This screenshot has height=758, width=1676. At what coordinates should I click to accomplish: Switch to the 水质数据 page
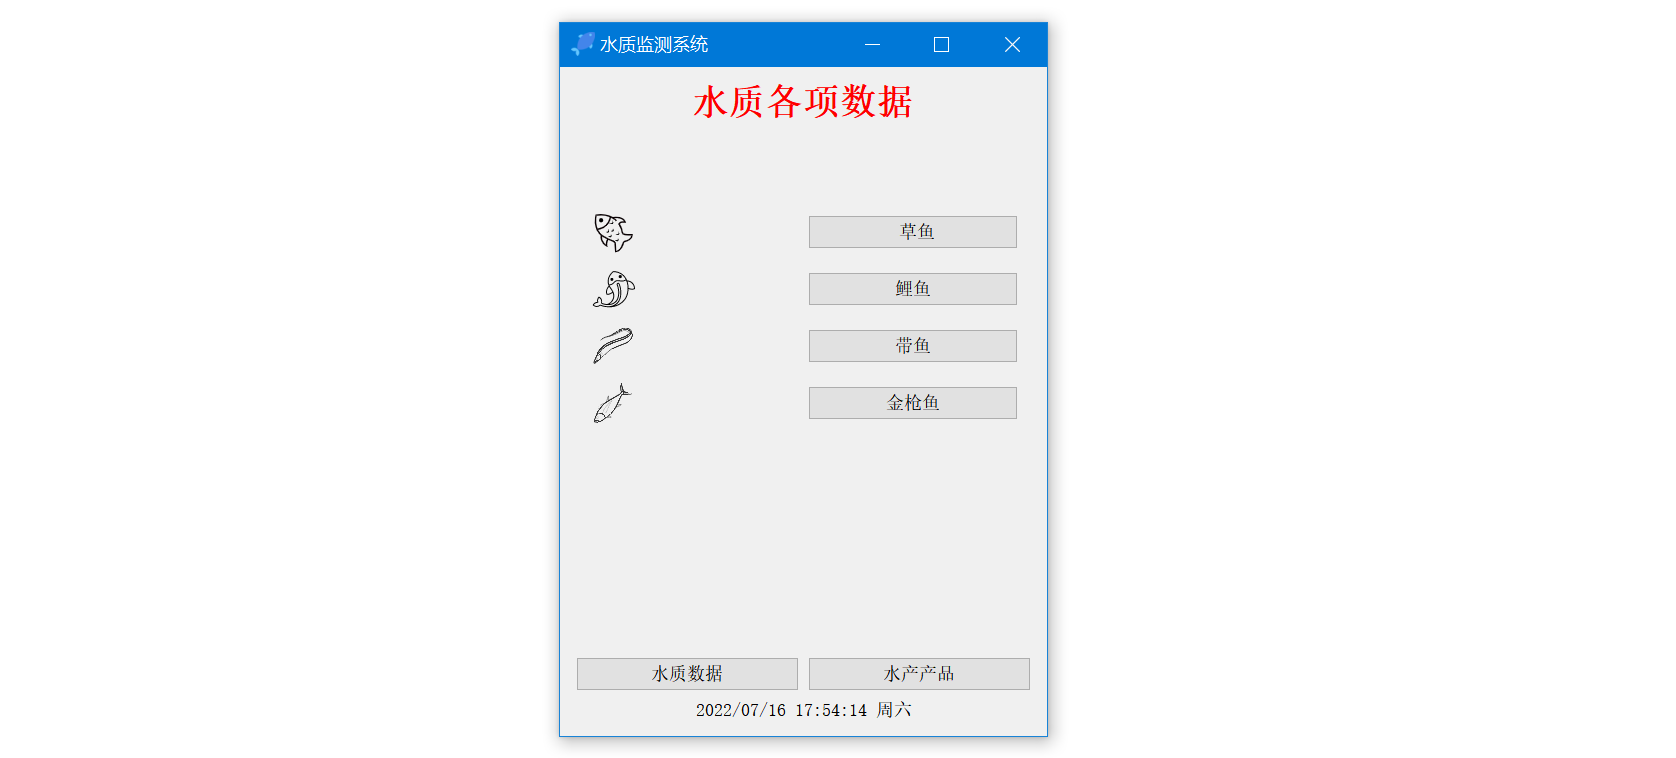(x=687, y=674)
